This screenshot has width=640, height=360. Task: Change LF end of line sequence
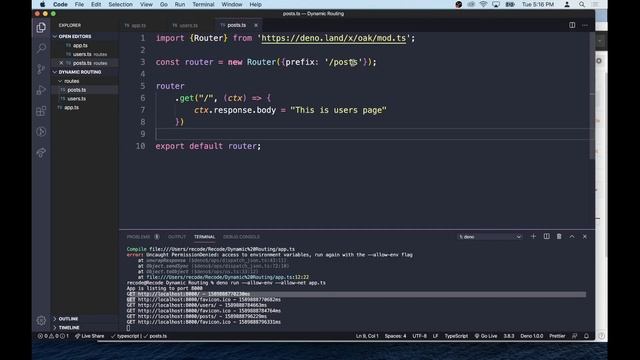(x=435, y=336)
